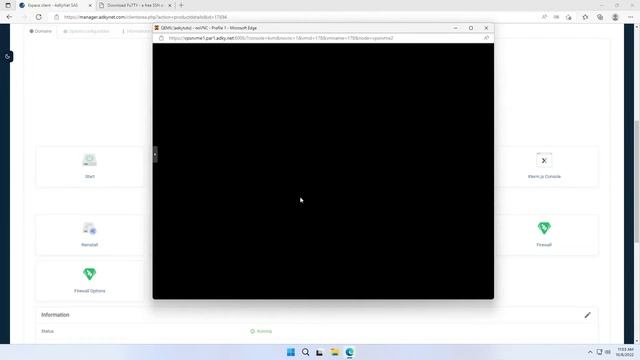Screen dimensions: 640x360
Task: Click Read aloud icon in noVNC popup
Action: pyautogui.click(x=486, y=38)
